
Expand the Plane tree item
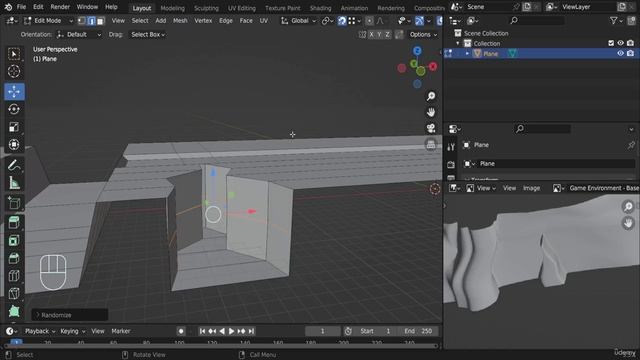[467, 53]
